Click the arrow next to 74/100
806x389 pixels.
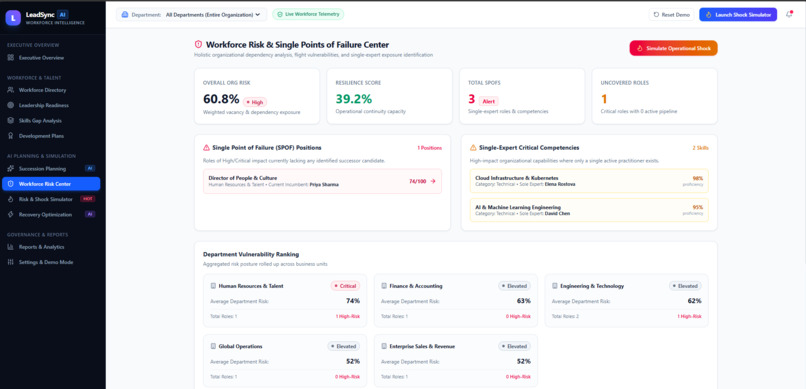pyautogui.click(x=433, y=181)
